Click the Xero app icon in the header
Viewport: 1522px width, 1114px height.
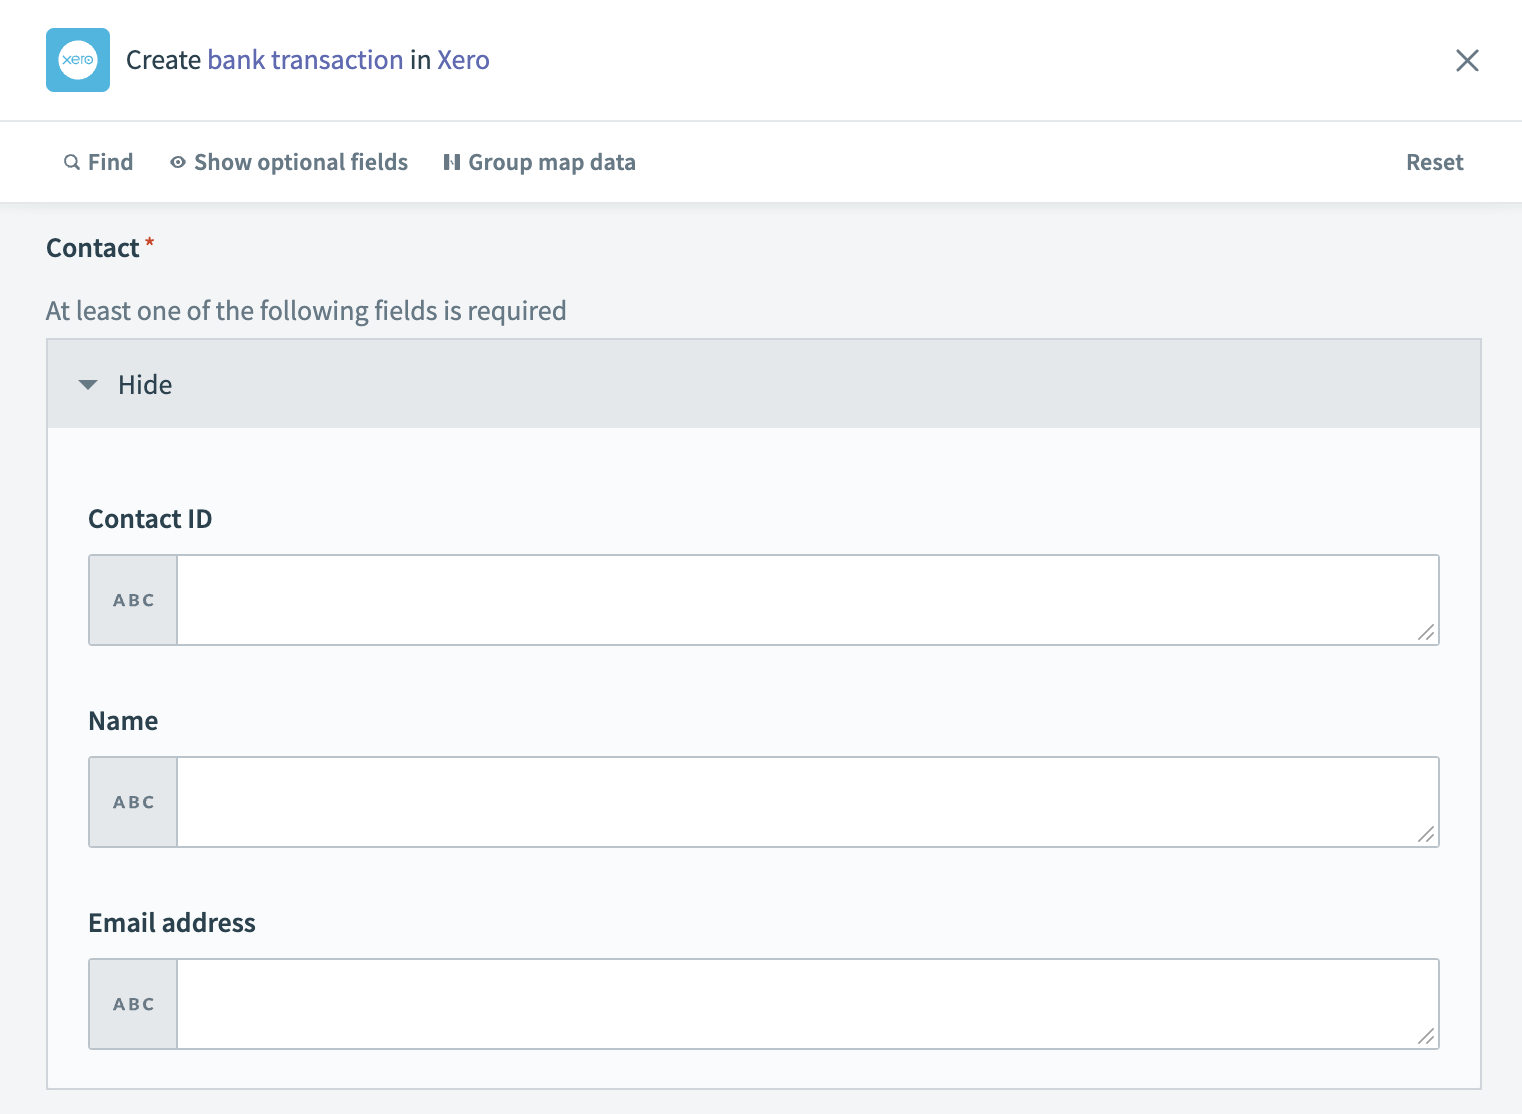(77, 60)
